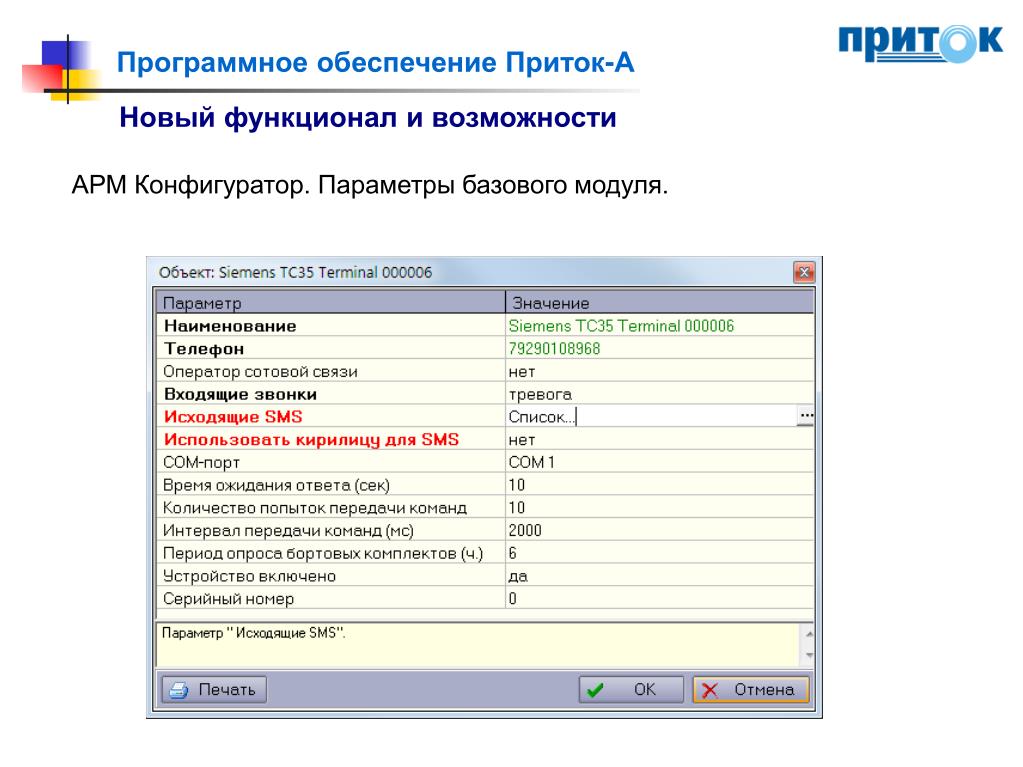Click the description text Параметр "Исходящие SMS"
The width and height of the screenshot is (1023, 767).
pos(253,633)
